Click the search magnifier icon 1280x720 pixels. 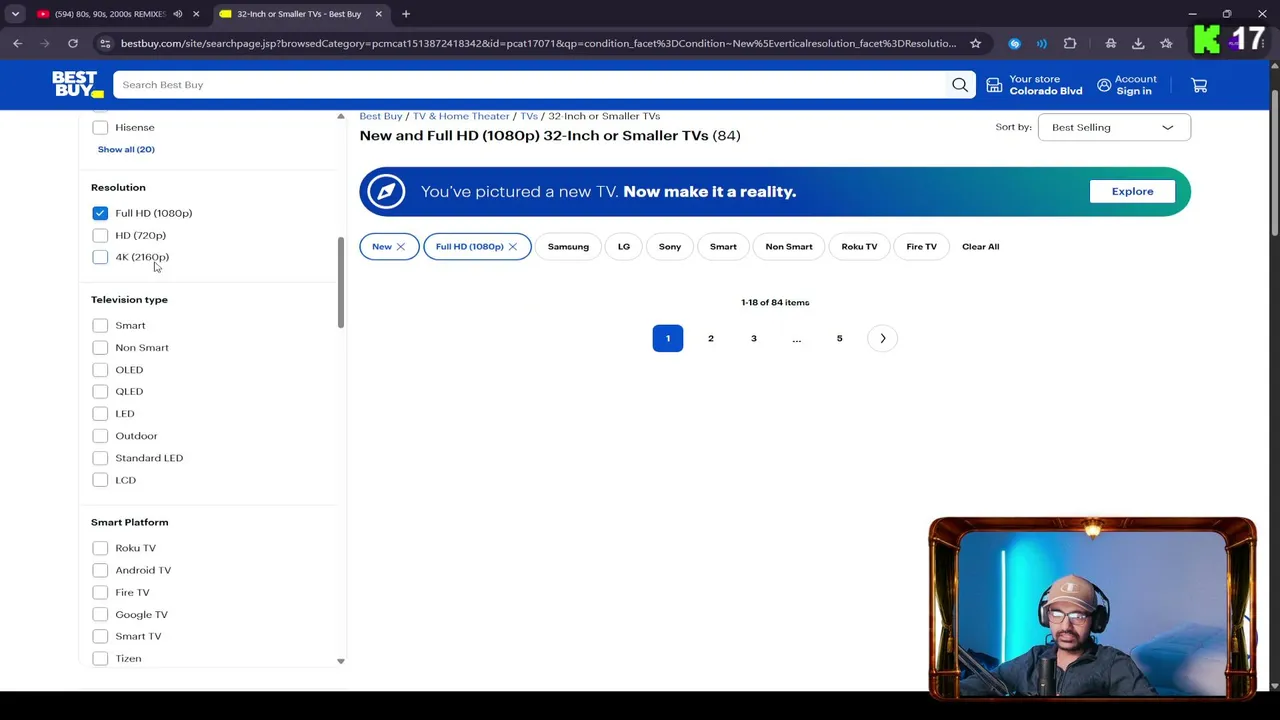960,85
